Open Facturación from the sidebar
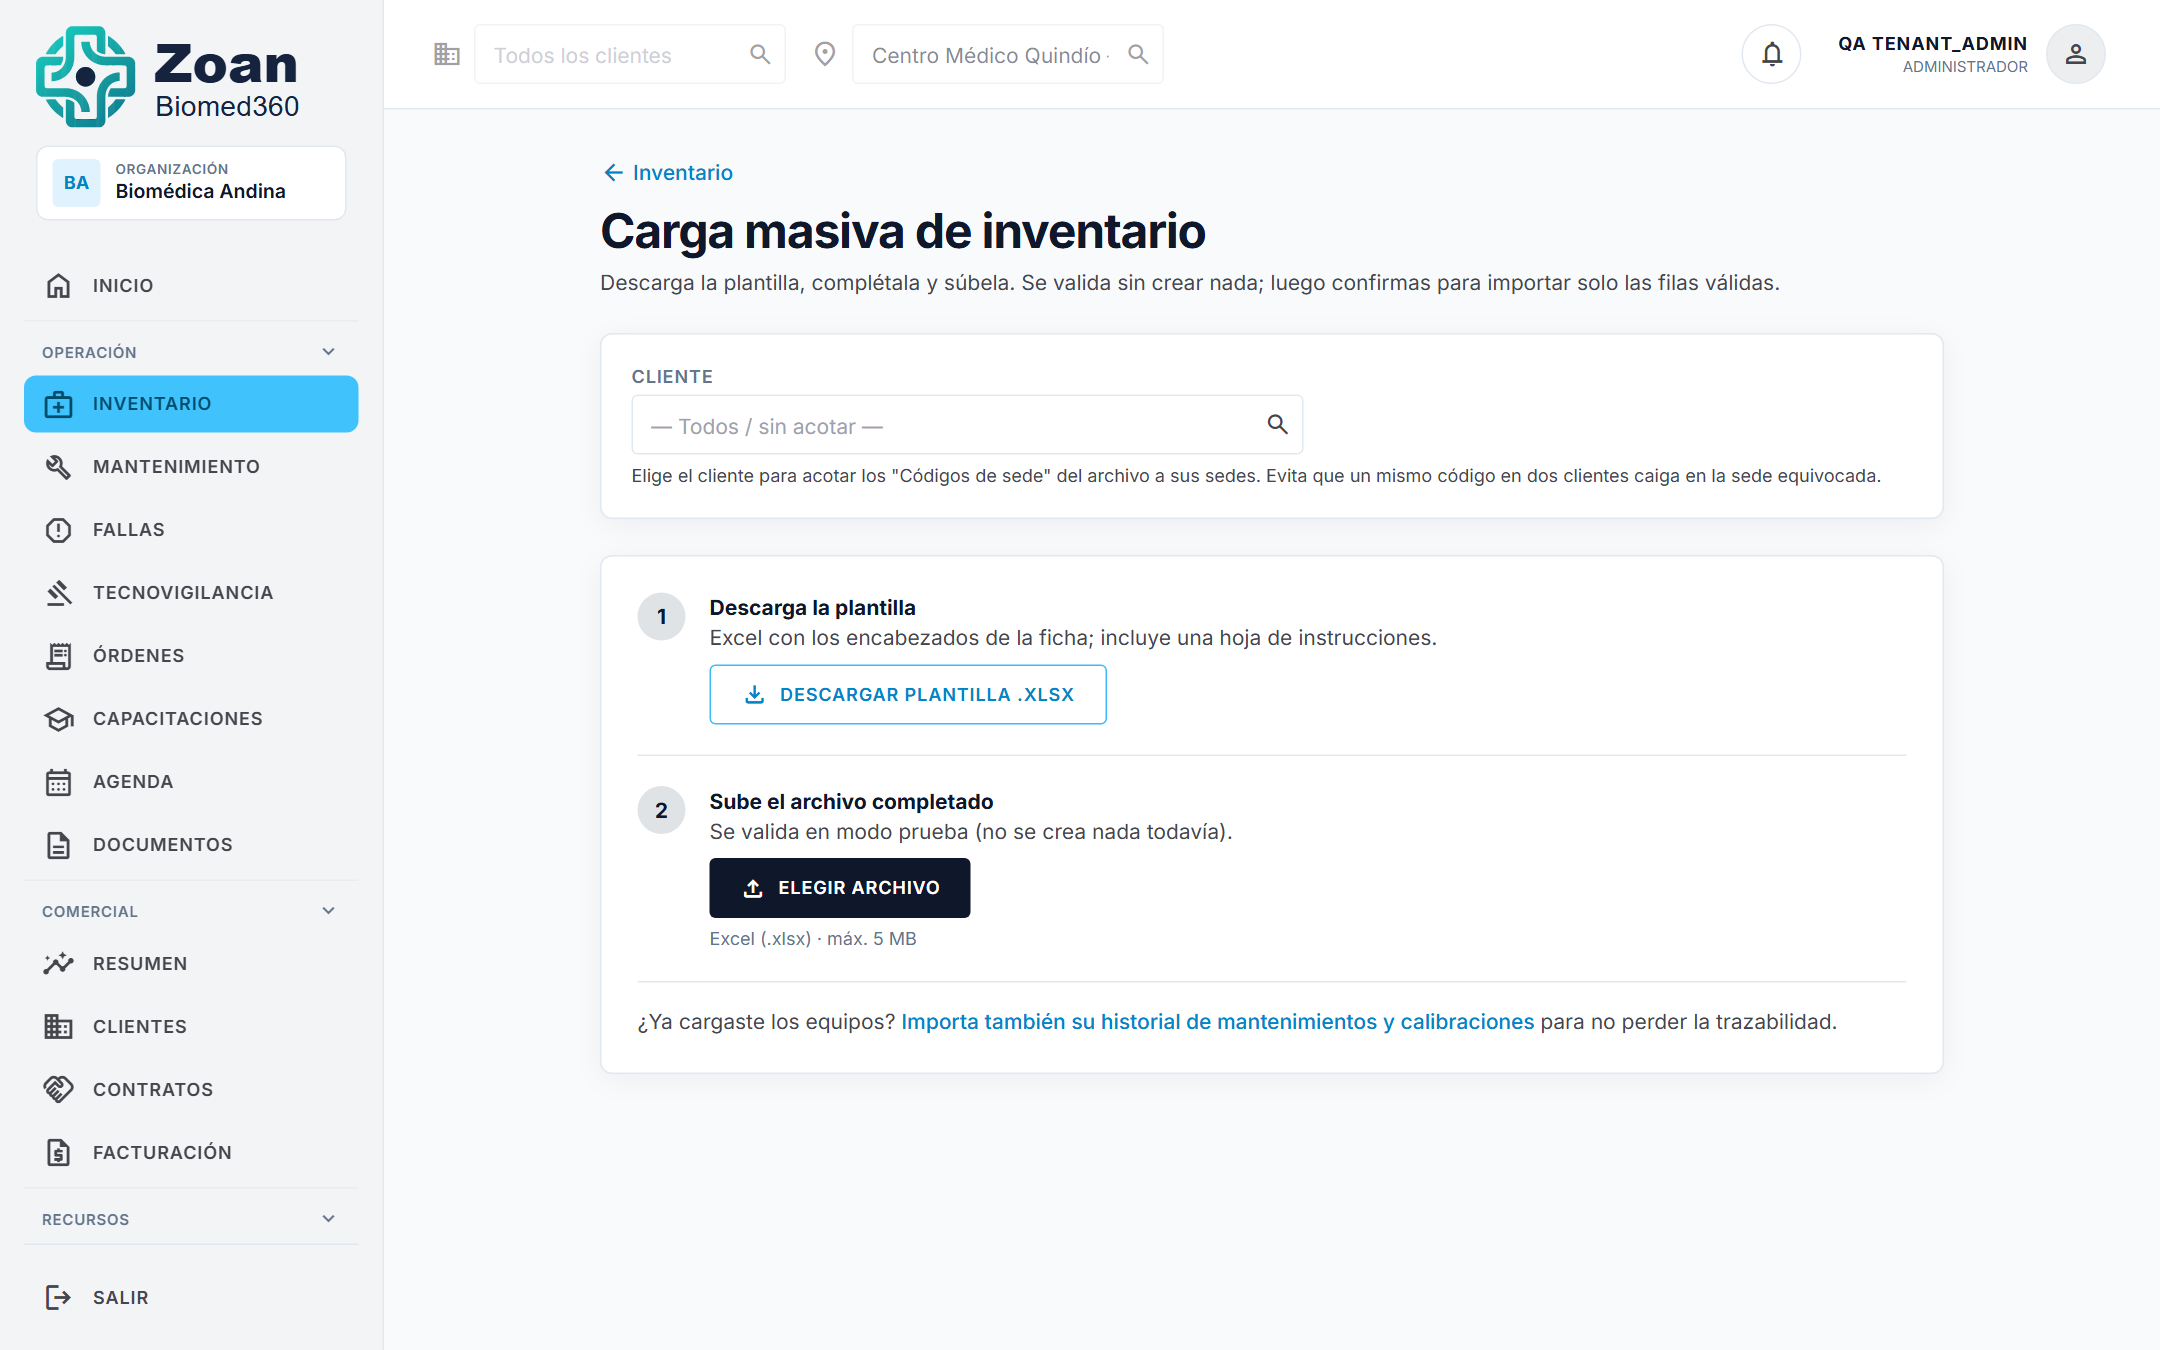2160x1350 pixels. pyautogui.click(x=191, y=1153)
